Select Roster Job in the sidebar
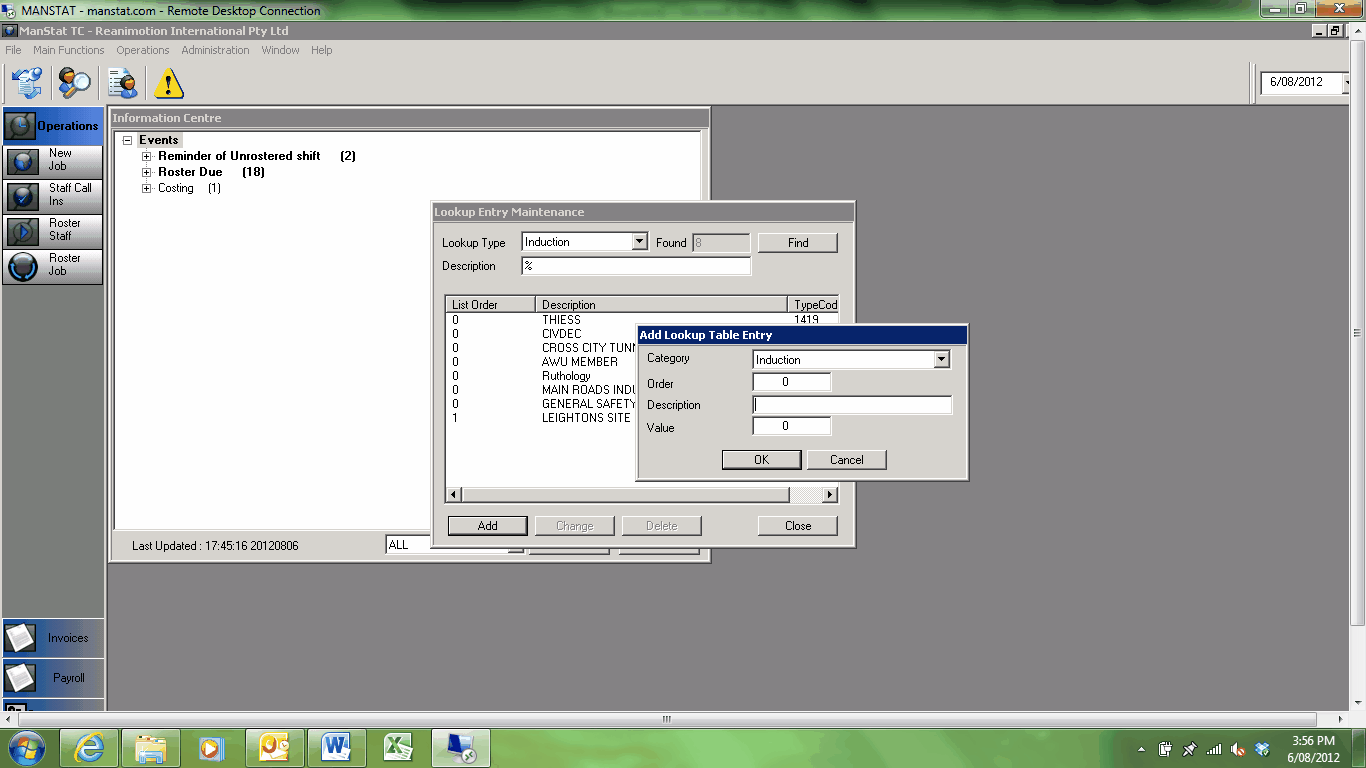 coord(53,265)
